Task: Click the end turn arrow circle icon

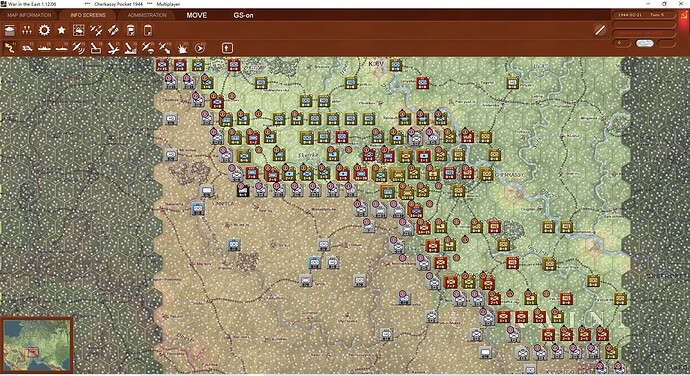Action: [199, 48]
